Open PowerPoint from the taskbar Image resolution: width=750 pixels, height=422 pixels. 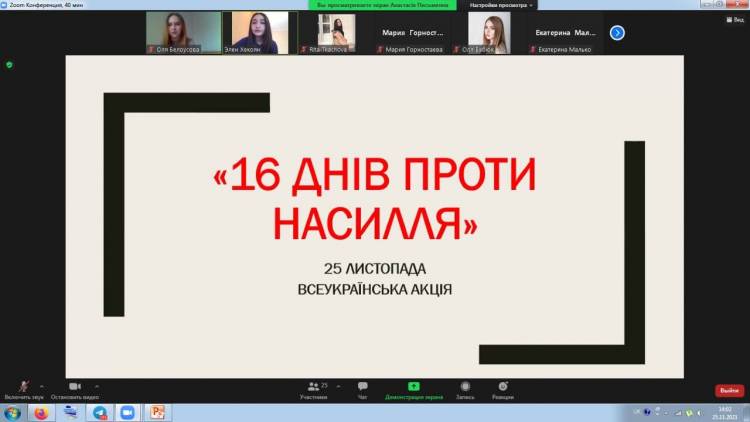tap(156, 412)
